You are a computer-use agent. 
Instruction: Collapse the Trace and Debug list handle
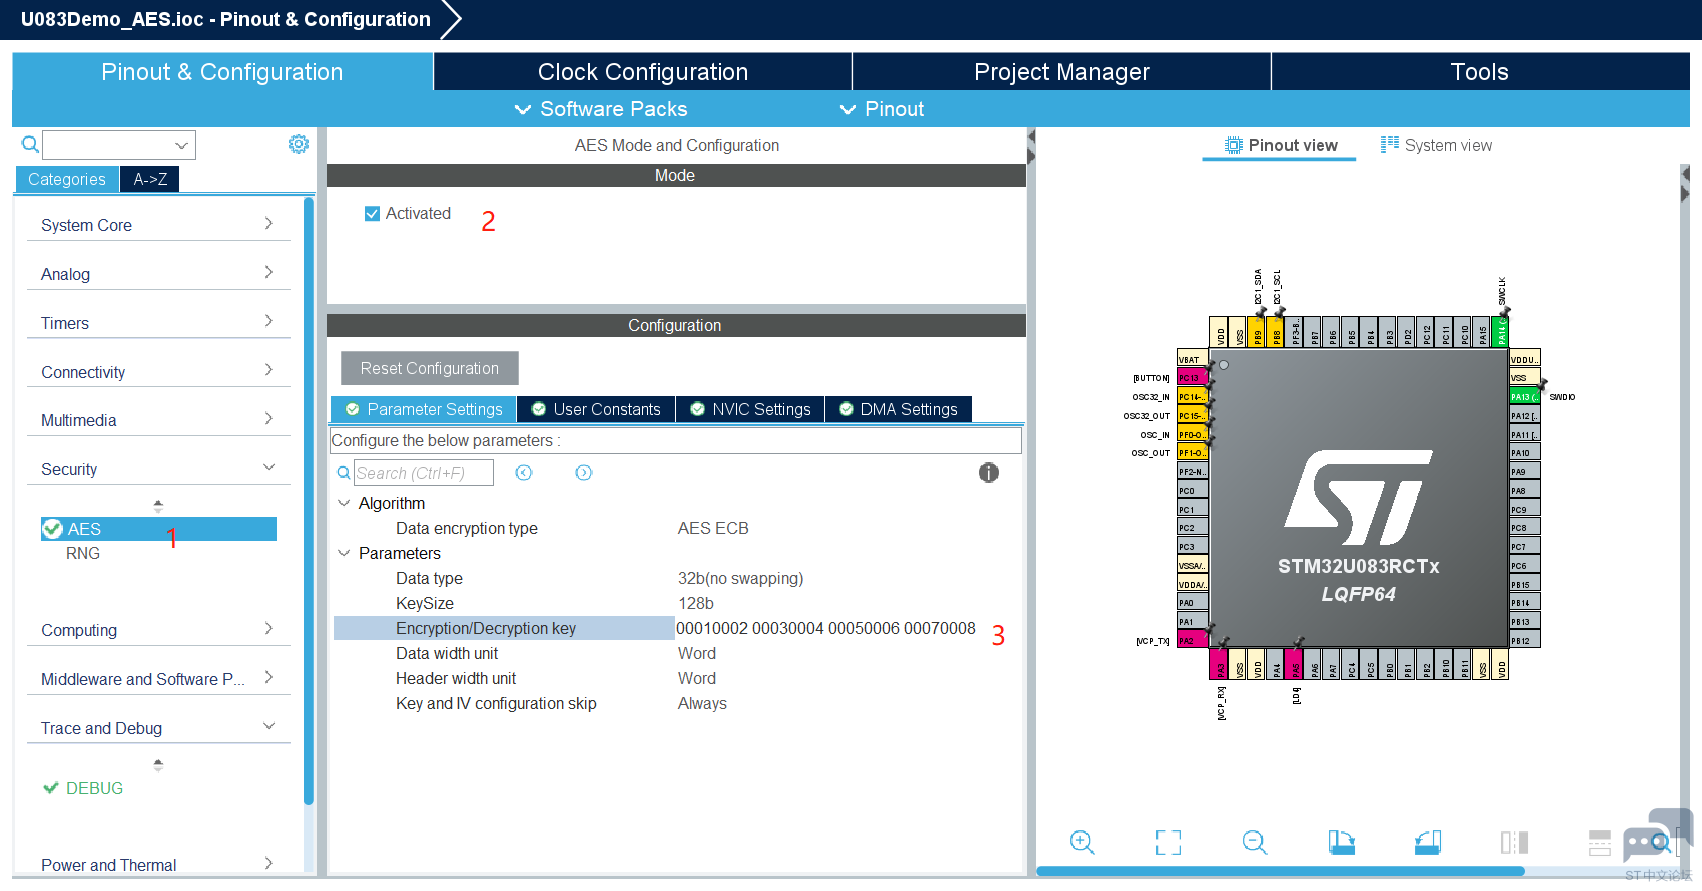158,765
